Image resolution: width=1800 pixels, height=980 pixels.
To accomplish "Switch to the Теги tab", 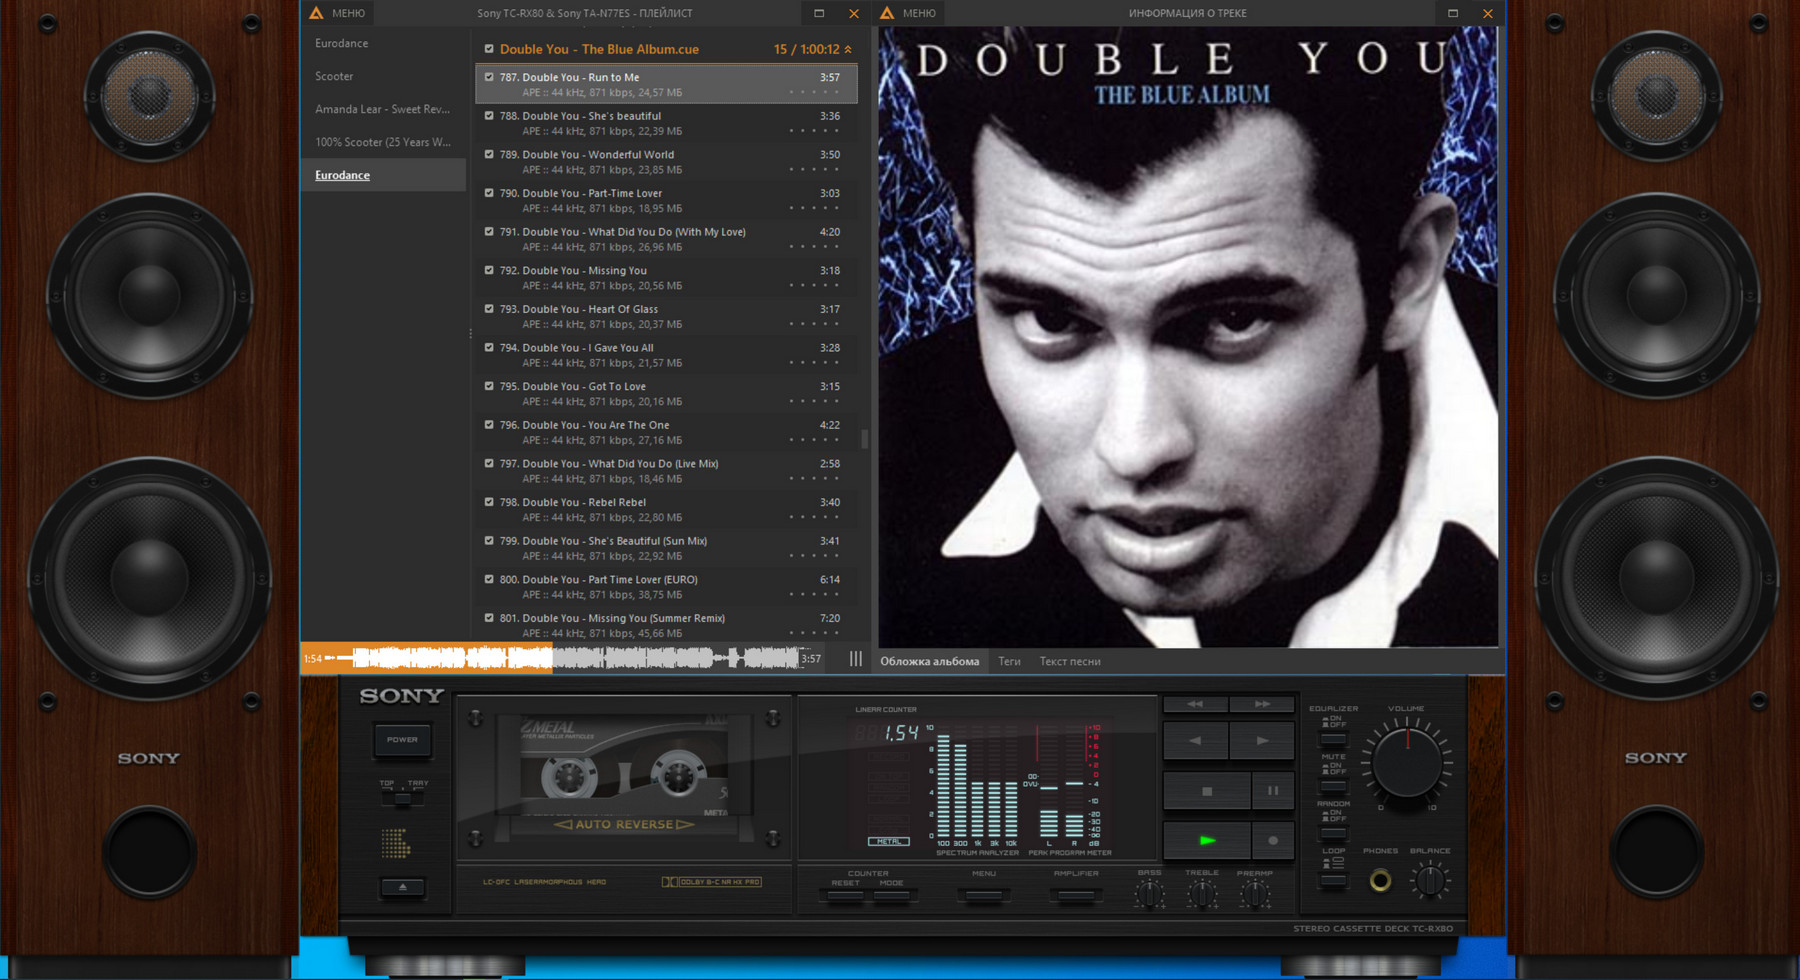I will pyautogui.click(x=1009, y=661).
